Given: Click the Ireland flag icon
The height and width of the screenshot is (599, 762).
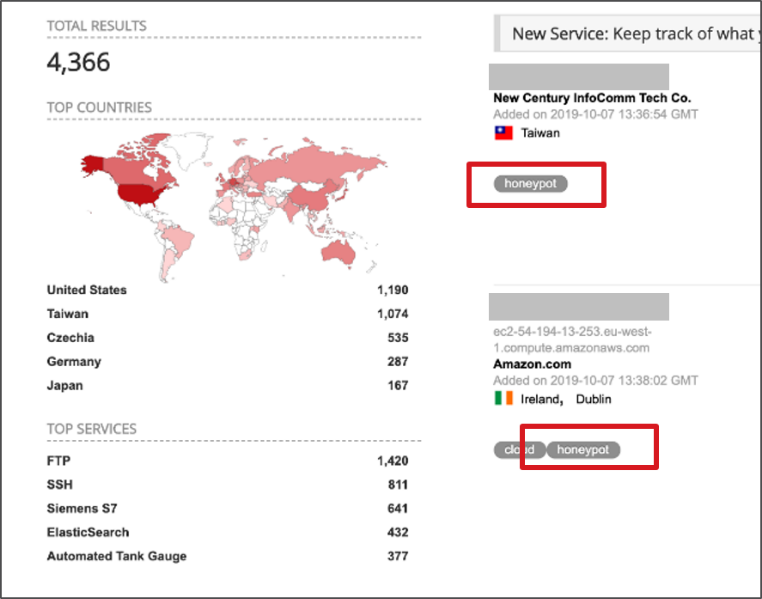Looking at the screenshot, I should (x=503, y=399).
